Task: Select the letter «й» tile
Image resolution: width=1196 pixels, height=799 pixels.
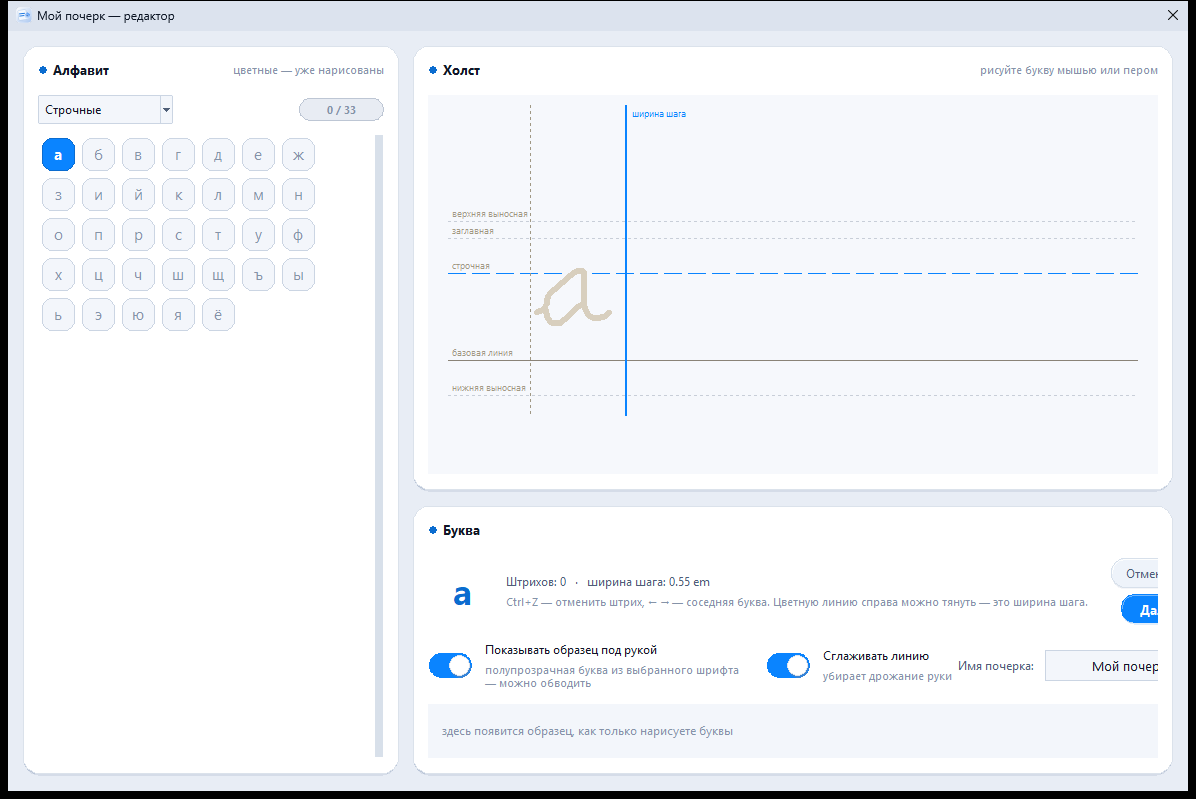Action: 138,195
